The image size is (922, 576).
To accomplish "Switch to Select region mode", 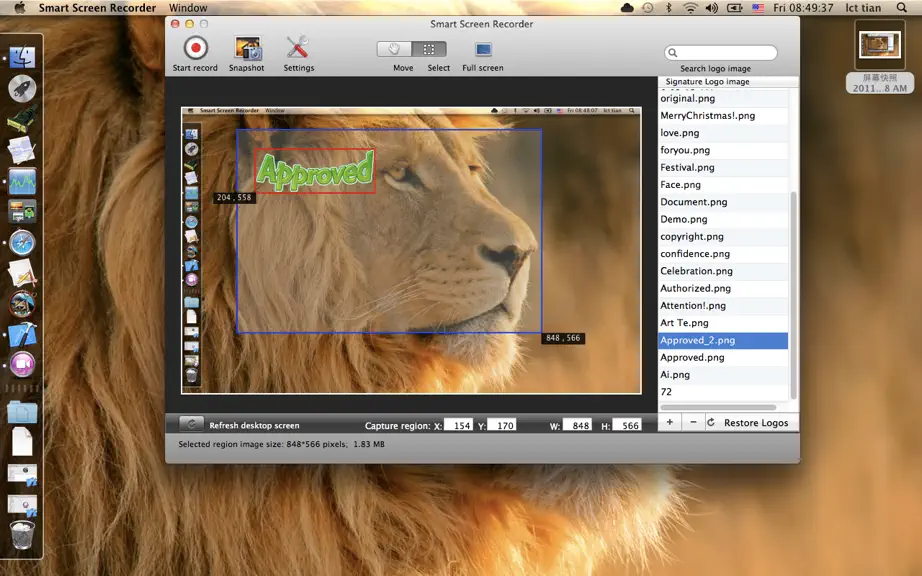I will (x=429, y=49).
